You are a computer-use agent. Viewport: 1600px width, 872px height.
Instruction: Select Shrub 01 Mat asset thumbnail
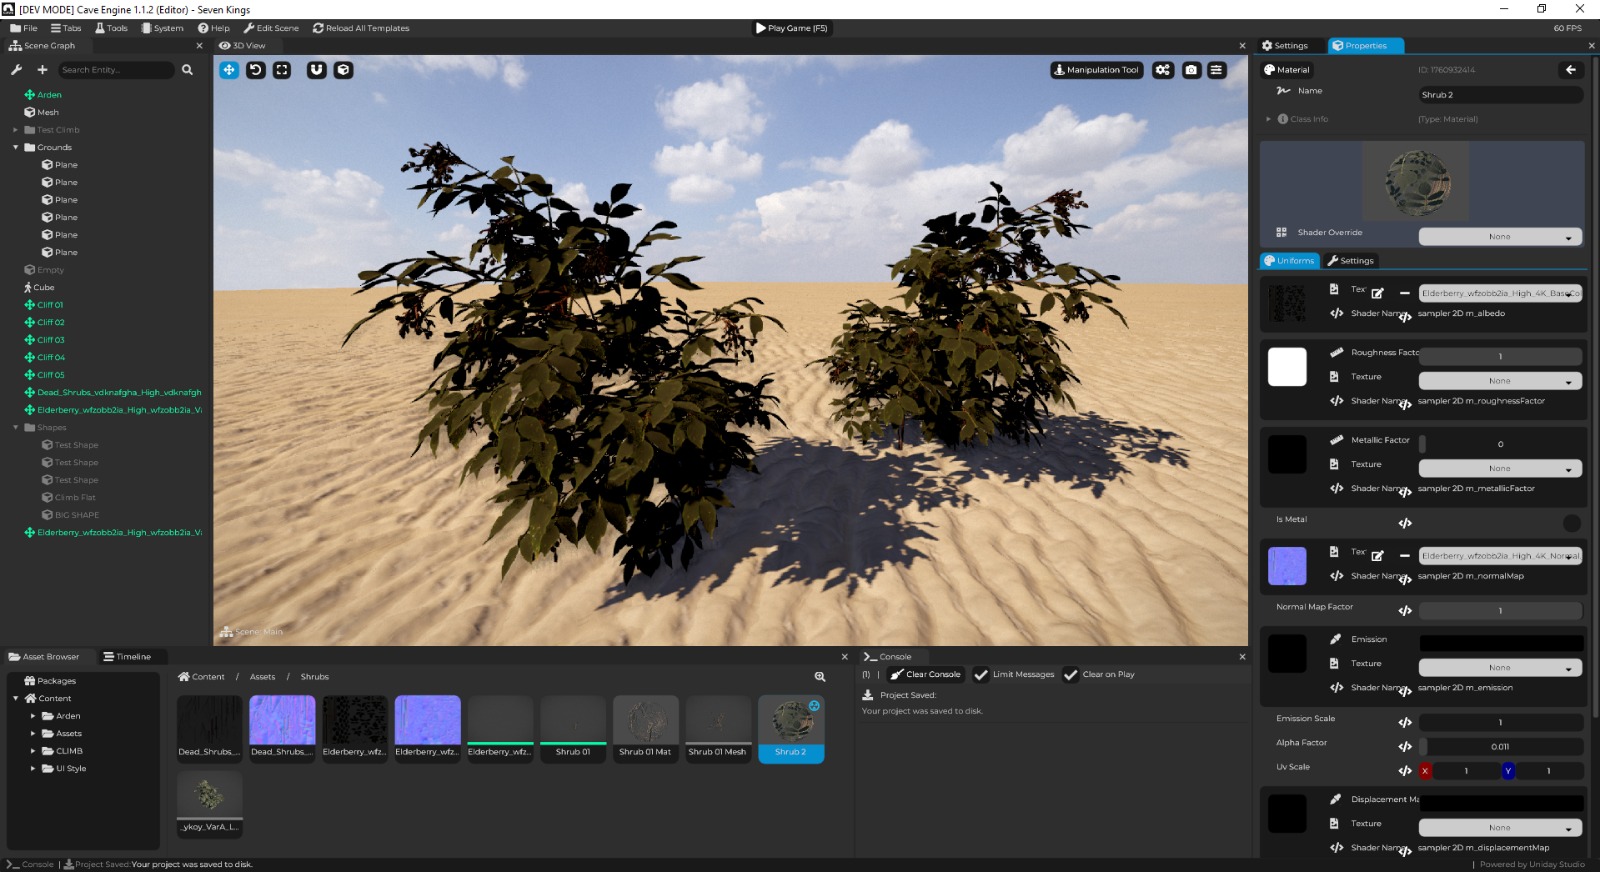(645, 729)
